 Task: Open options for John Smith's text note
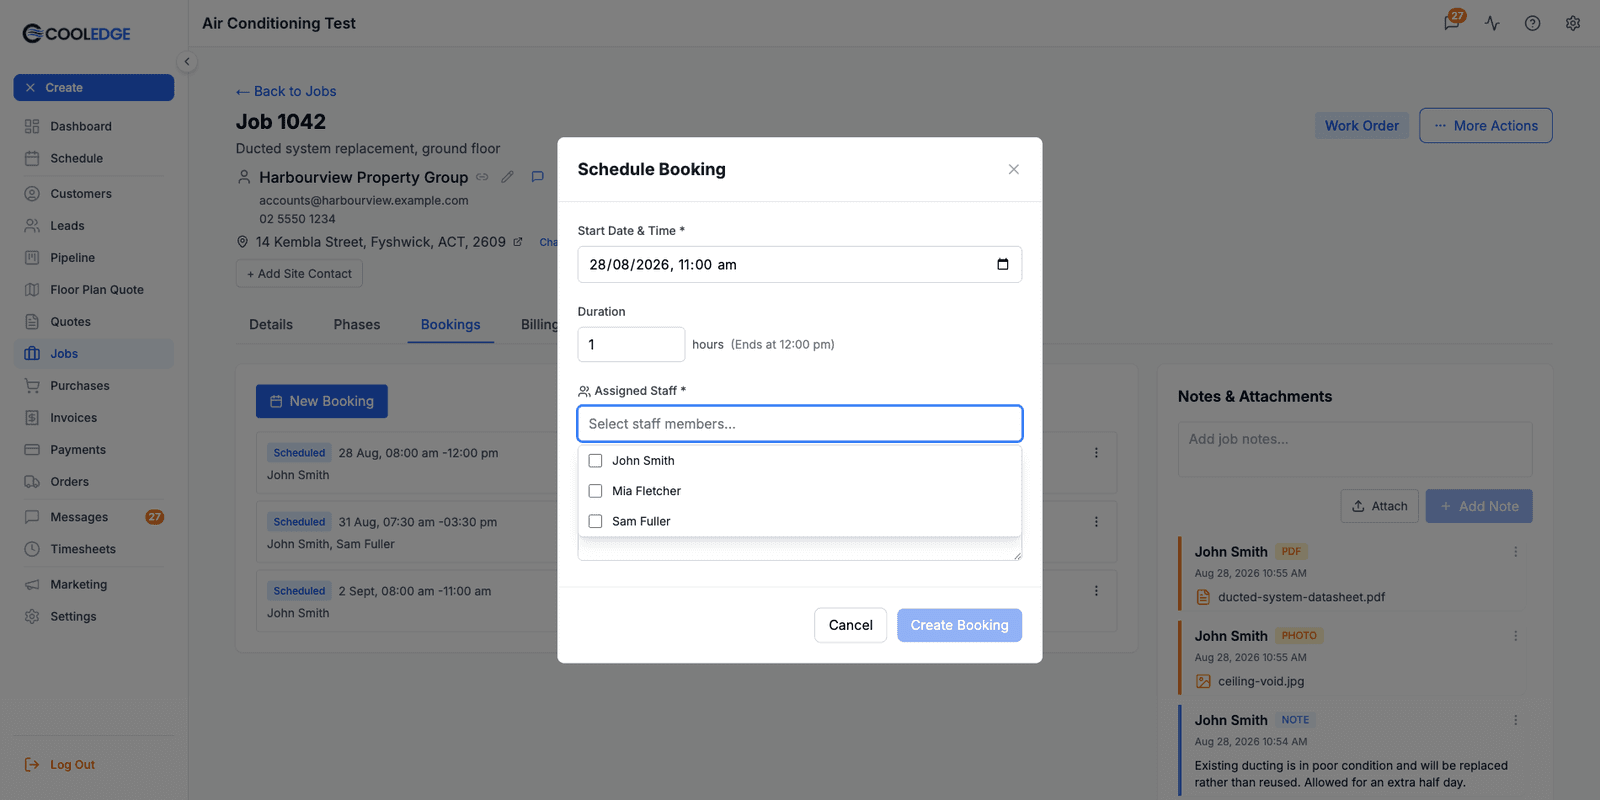tap(1516, 720)
